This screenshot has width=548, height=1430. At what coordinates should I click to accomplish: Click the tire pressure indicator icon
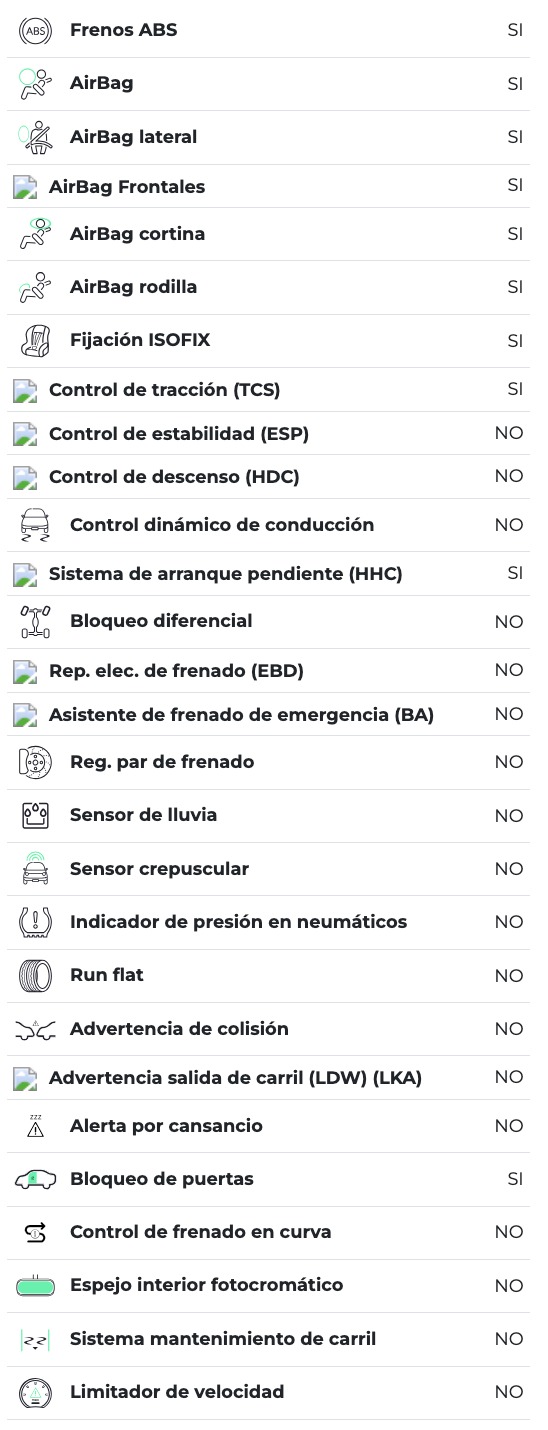point(35,922)
